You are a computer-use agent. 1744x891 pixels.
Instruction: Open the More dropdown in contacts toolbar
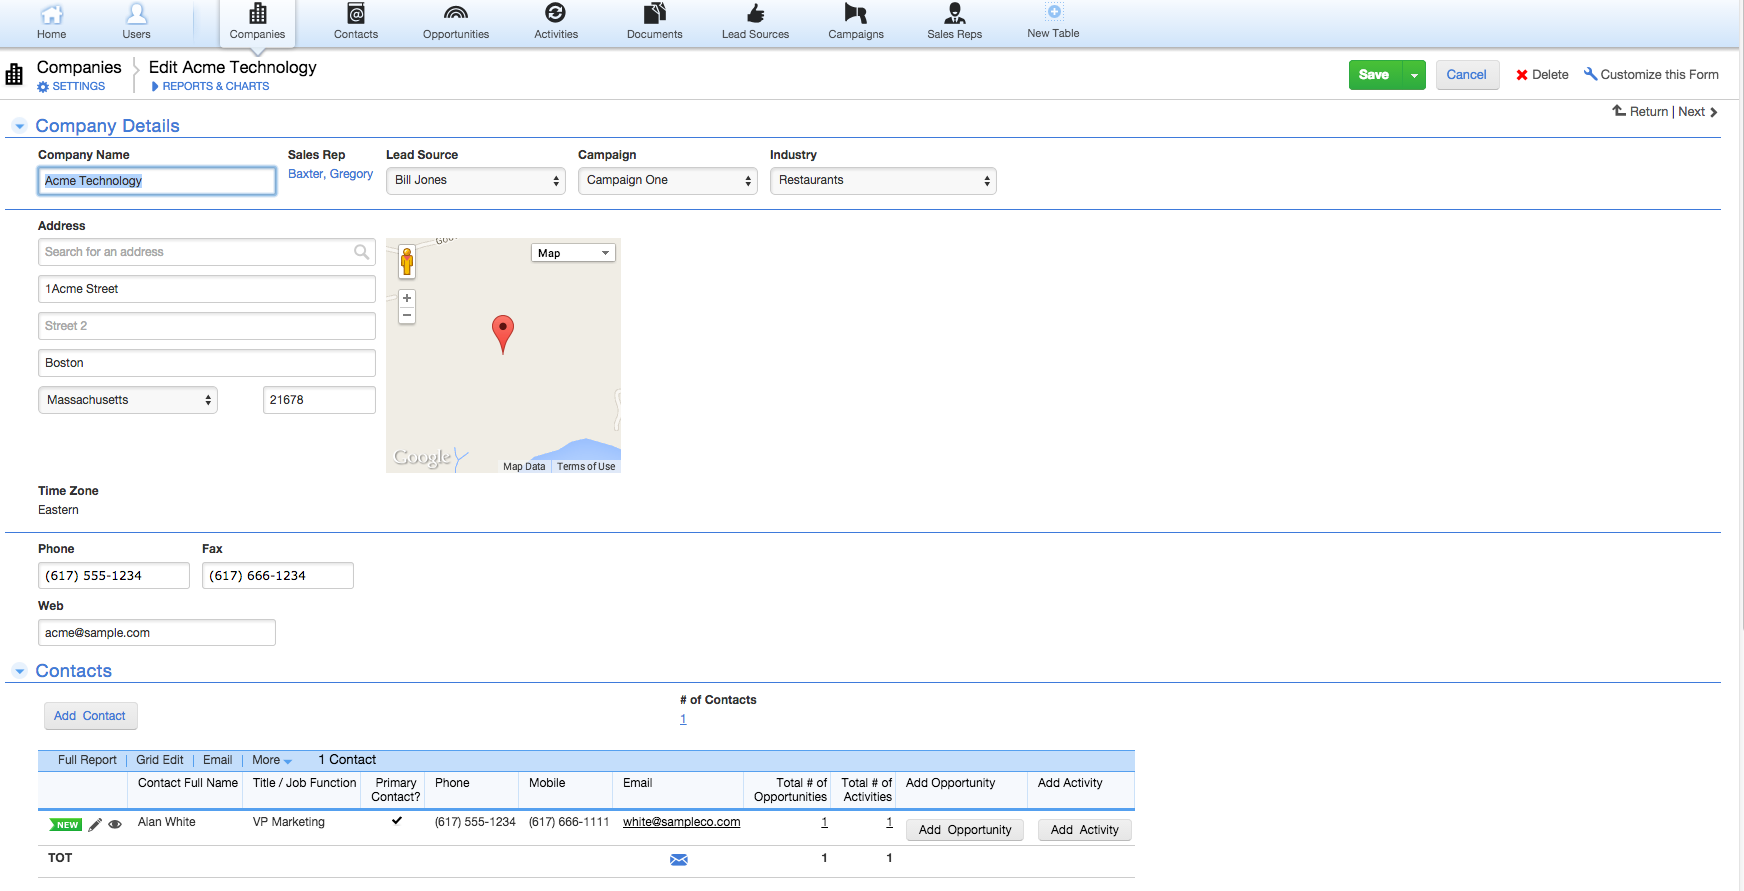tap(272, 760)
